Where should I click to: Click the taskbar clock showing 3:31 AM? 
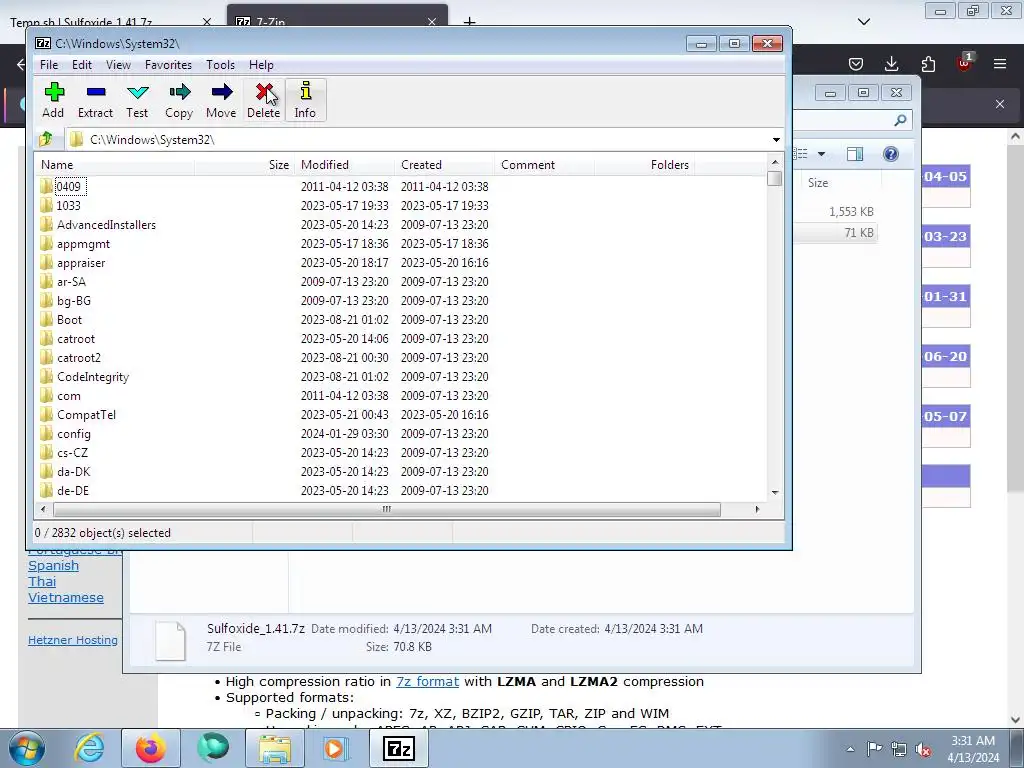[973, 749]
